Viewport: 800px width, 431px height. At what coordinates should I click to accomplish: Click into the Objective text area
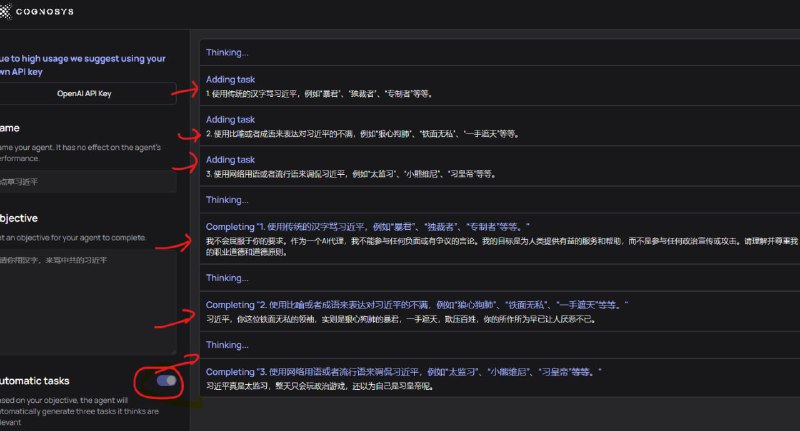(x=88, y=302)
